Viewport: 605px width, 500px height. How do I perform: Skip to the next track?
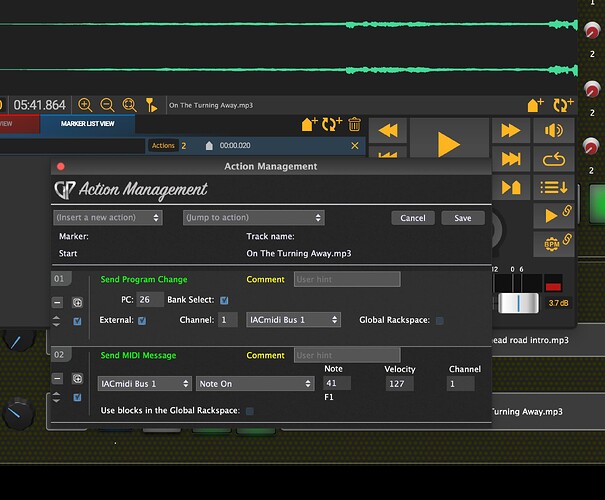(x=510, y=159)
